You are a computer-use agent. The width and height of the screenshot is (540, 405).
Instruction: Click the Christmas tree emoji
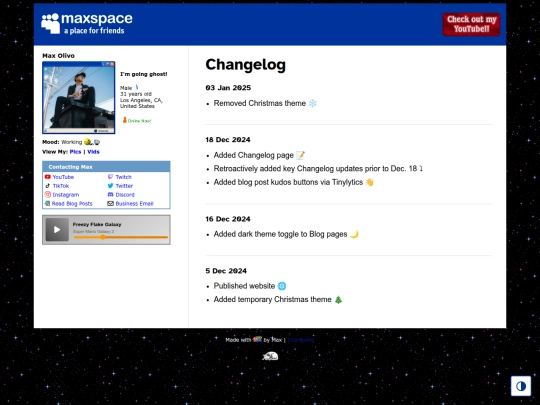click(339, 300)
